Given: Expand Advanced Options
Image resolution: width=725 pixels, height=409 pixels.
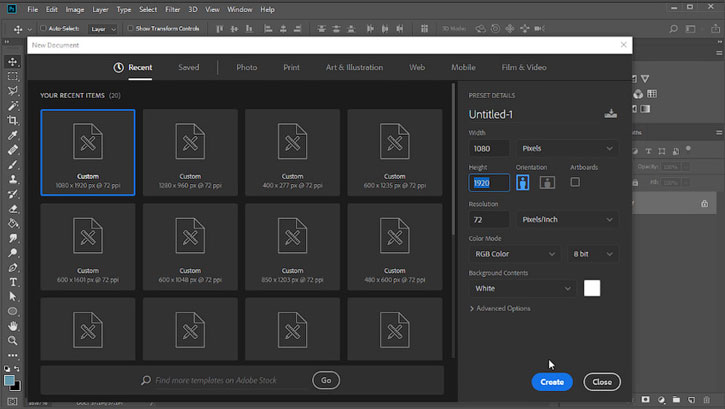Looking at the screenshot, I should point(500,308).
